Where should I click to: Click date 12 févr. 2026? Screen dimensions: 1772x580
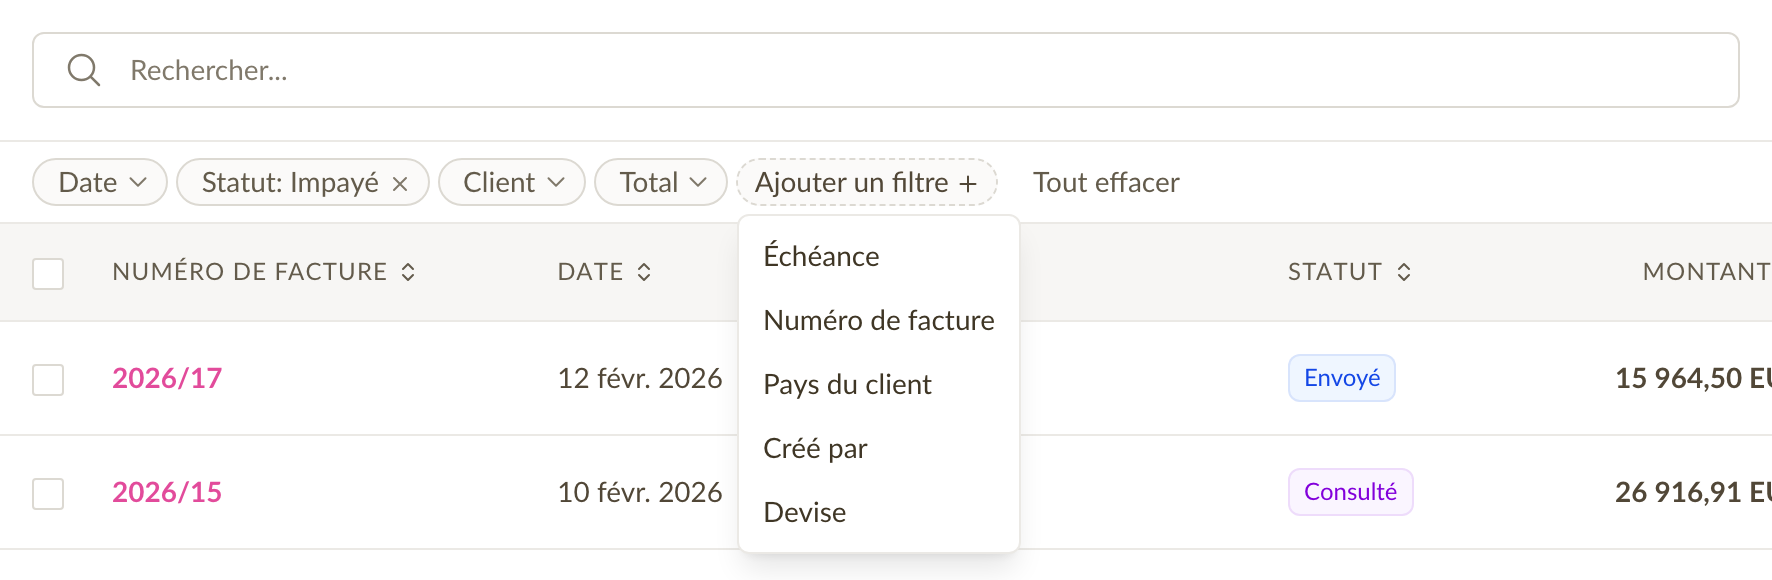pyautogui.click(x=640, y=378)
